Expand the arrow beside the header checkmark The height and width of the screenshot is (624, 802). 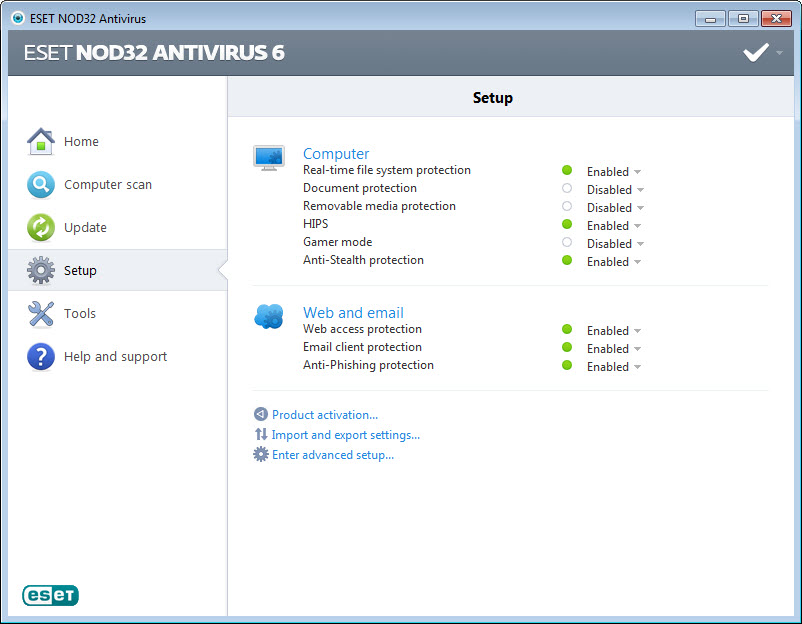click(x=779, y=53)
